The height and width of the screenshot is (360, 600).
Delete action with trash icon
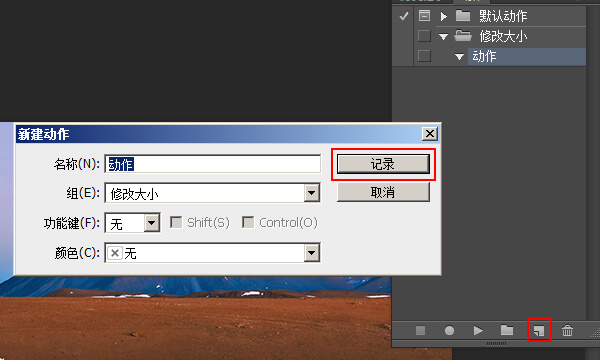(567, 330)
